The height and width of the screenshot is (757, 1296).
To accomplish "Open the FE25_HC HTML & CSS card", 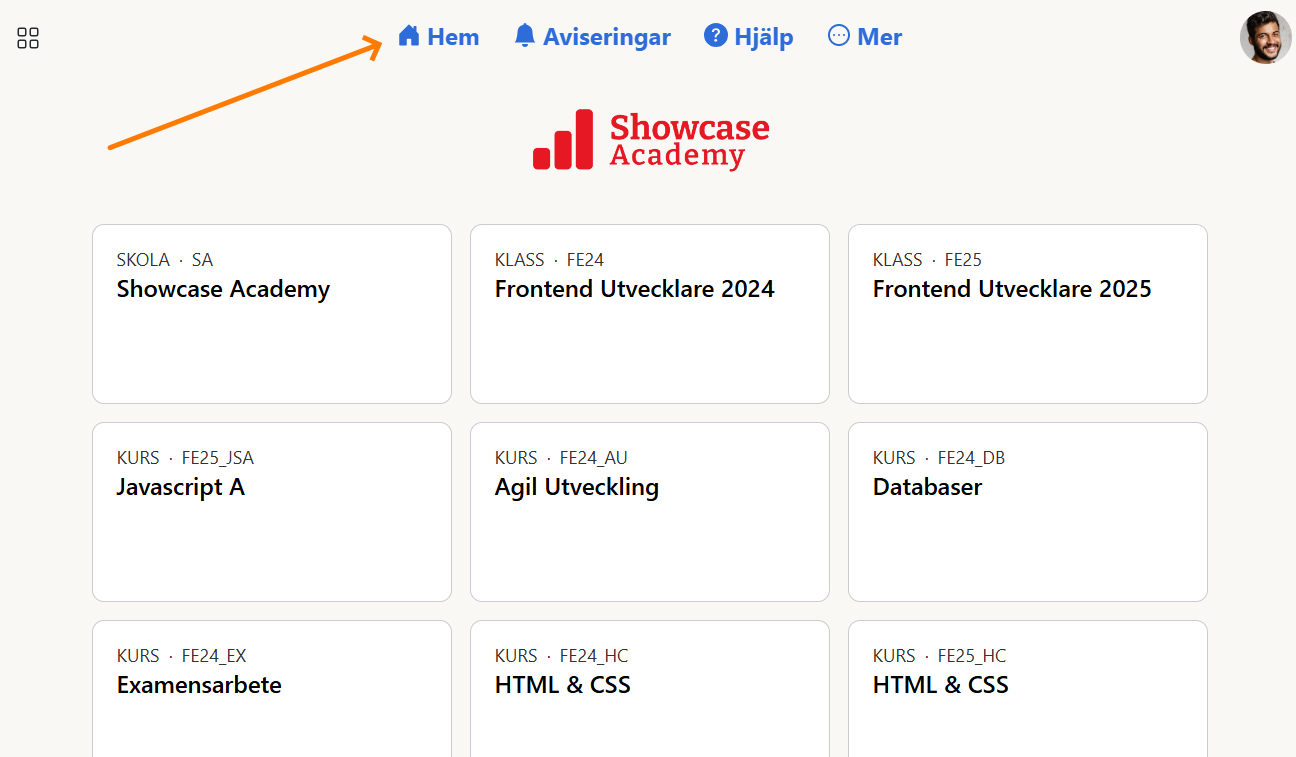I will pyautogui.click(x=1028, y=690).
